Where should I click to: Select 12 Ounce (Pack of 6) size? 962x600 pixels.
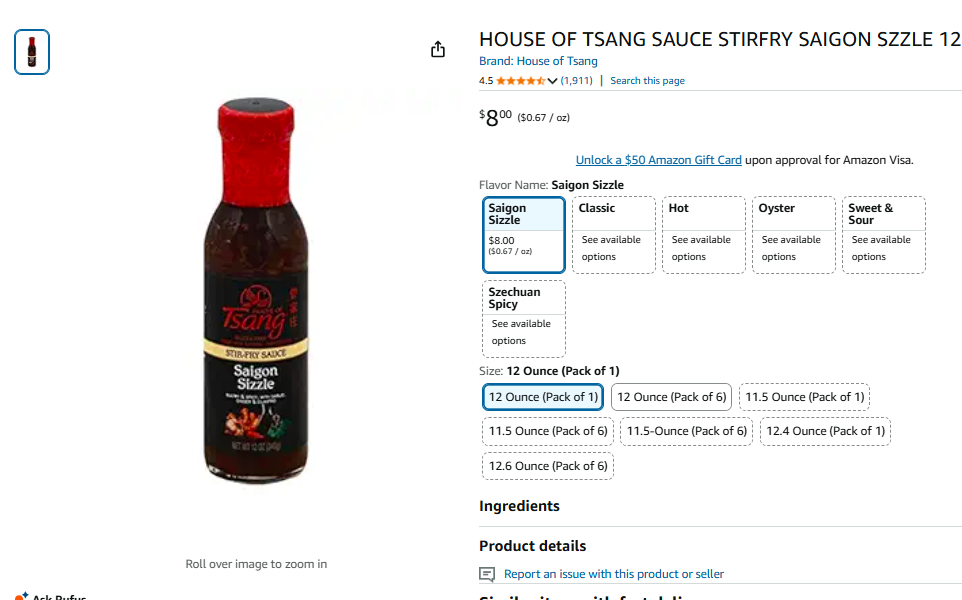coord(671,397)
